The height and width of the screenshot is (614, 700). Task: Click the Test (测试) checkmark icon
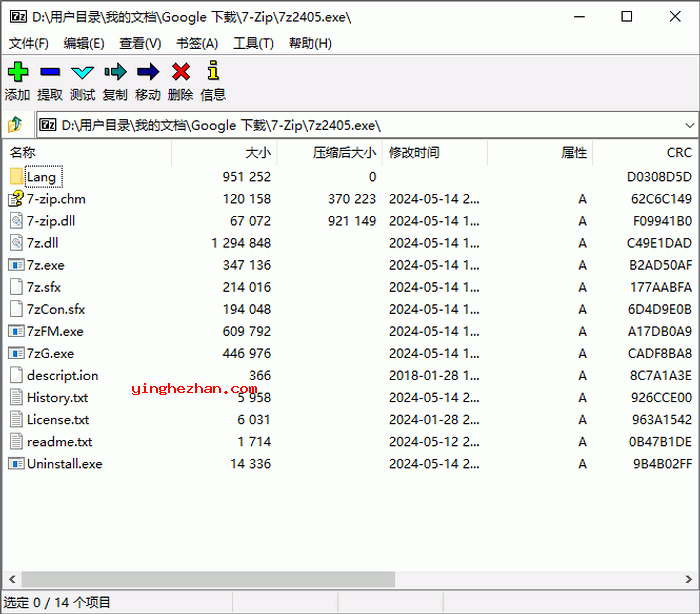coord(83,72)
